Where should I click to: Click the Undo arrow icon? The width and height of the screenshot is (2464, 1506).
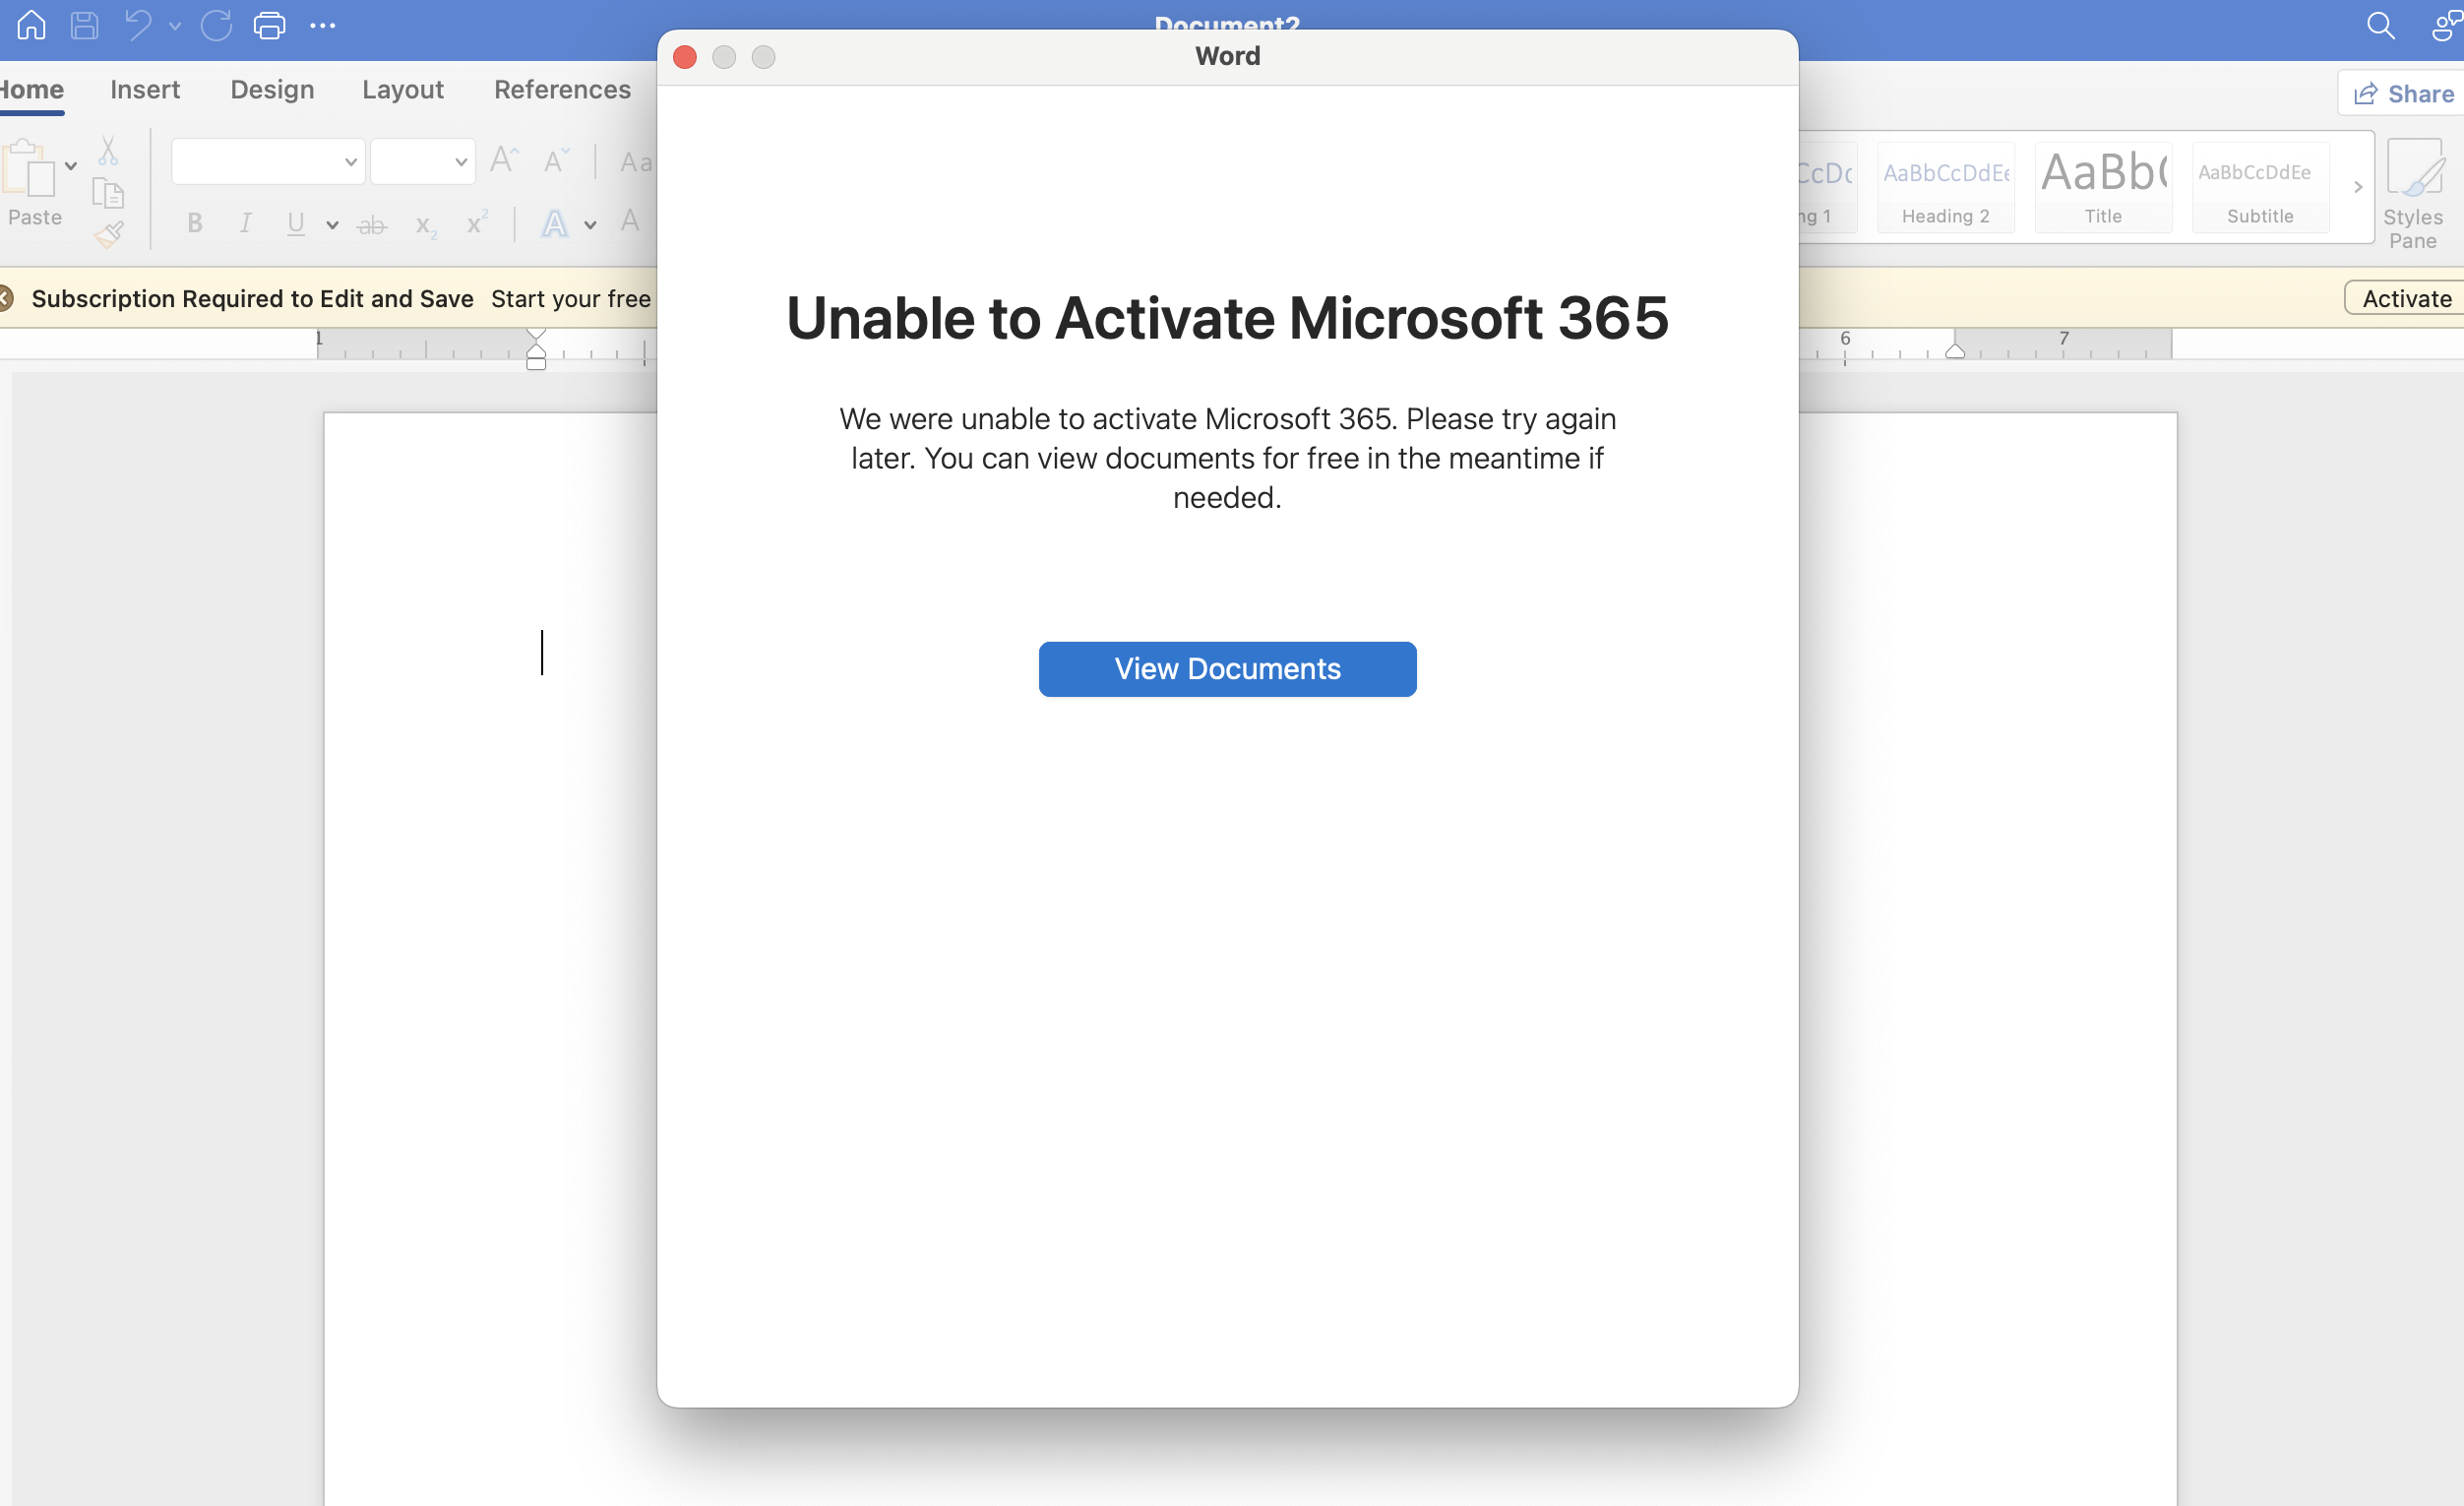point(138,25)
